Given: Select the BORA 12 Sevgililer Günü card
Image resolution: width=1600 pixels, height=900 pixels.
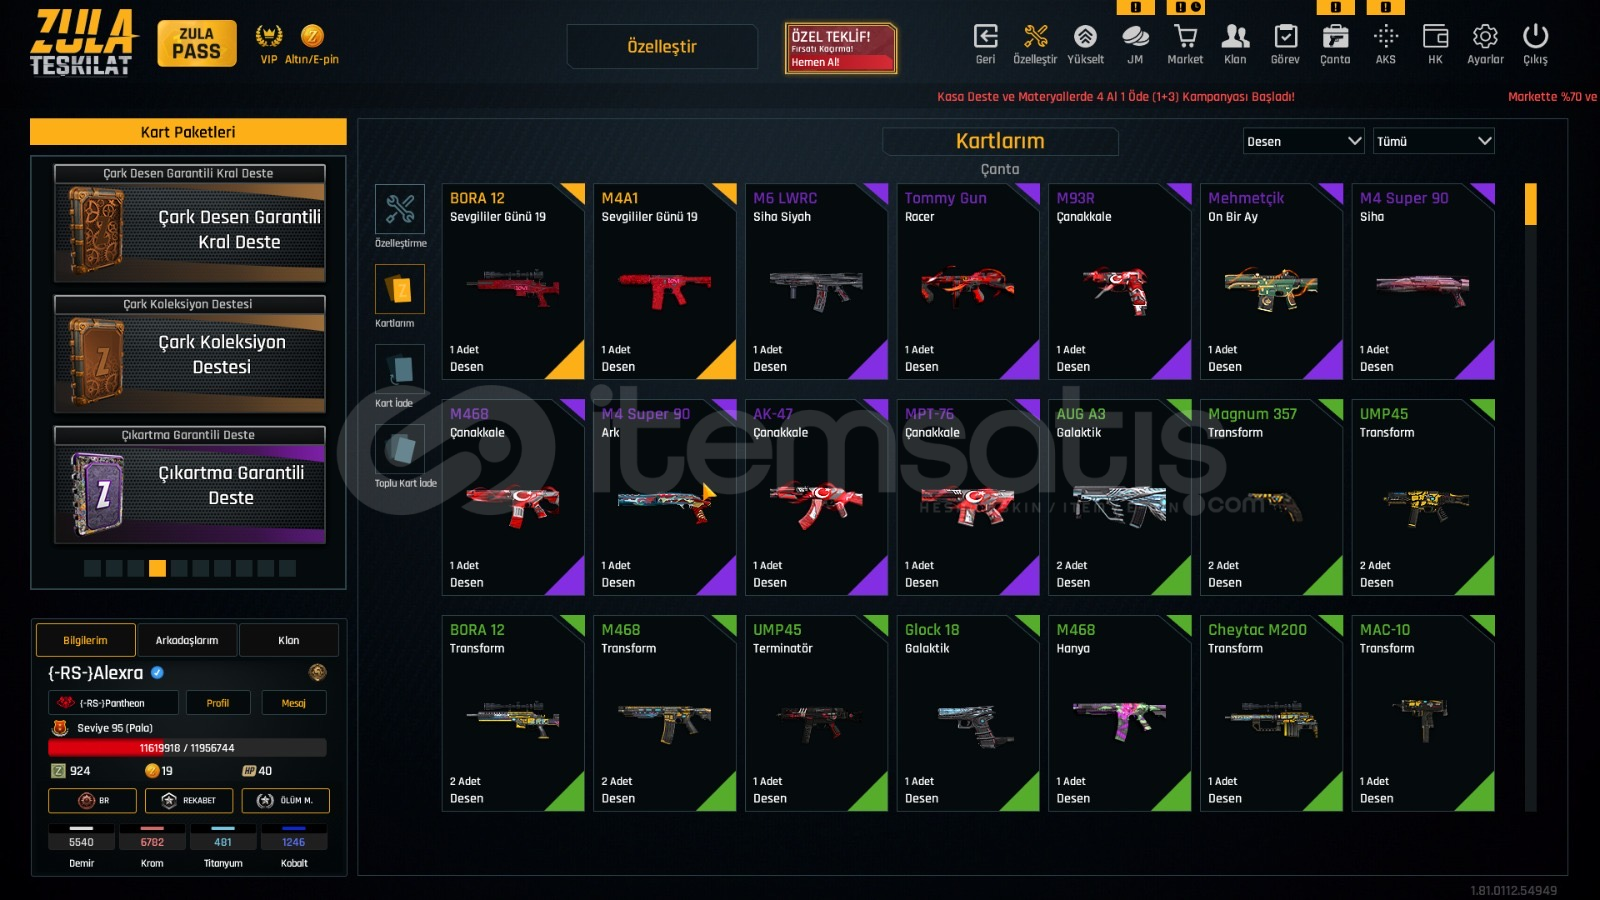Looking at the screenshot, I should 513,281.
